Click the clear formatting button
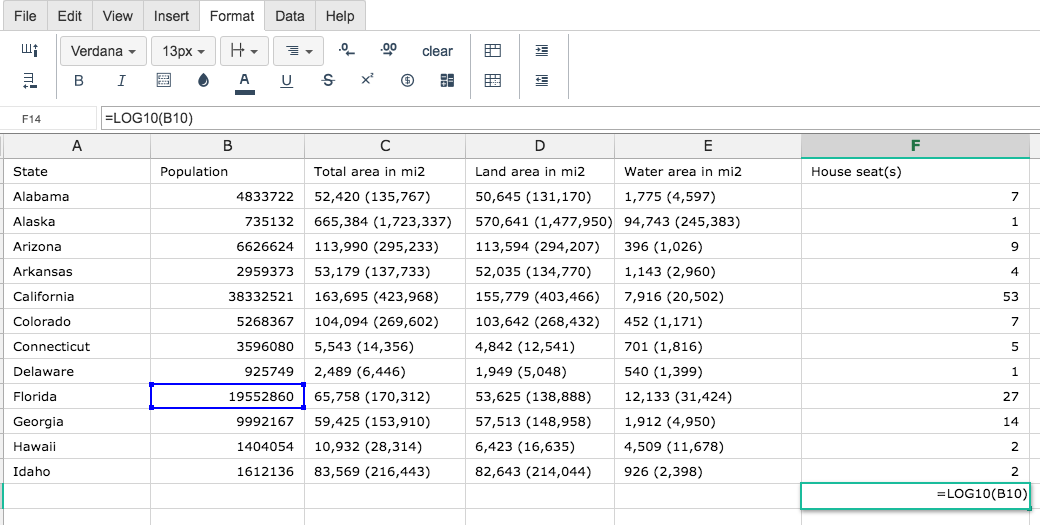Image resolution: width=1040 pixels, height=525 pixels. (437, 51)
